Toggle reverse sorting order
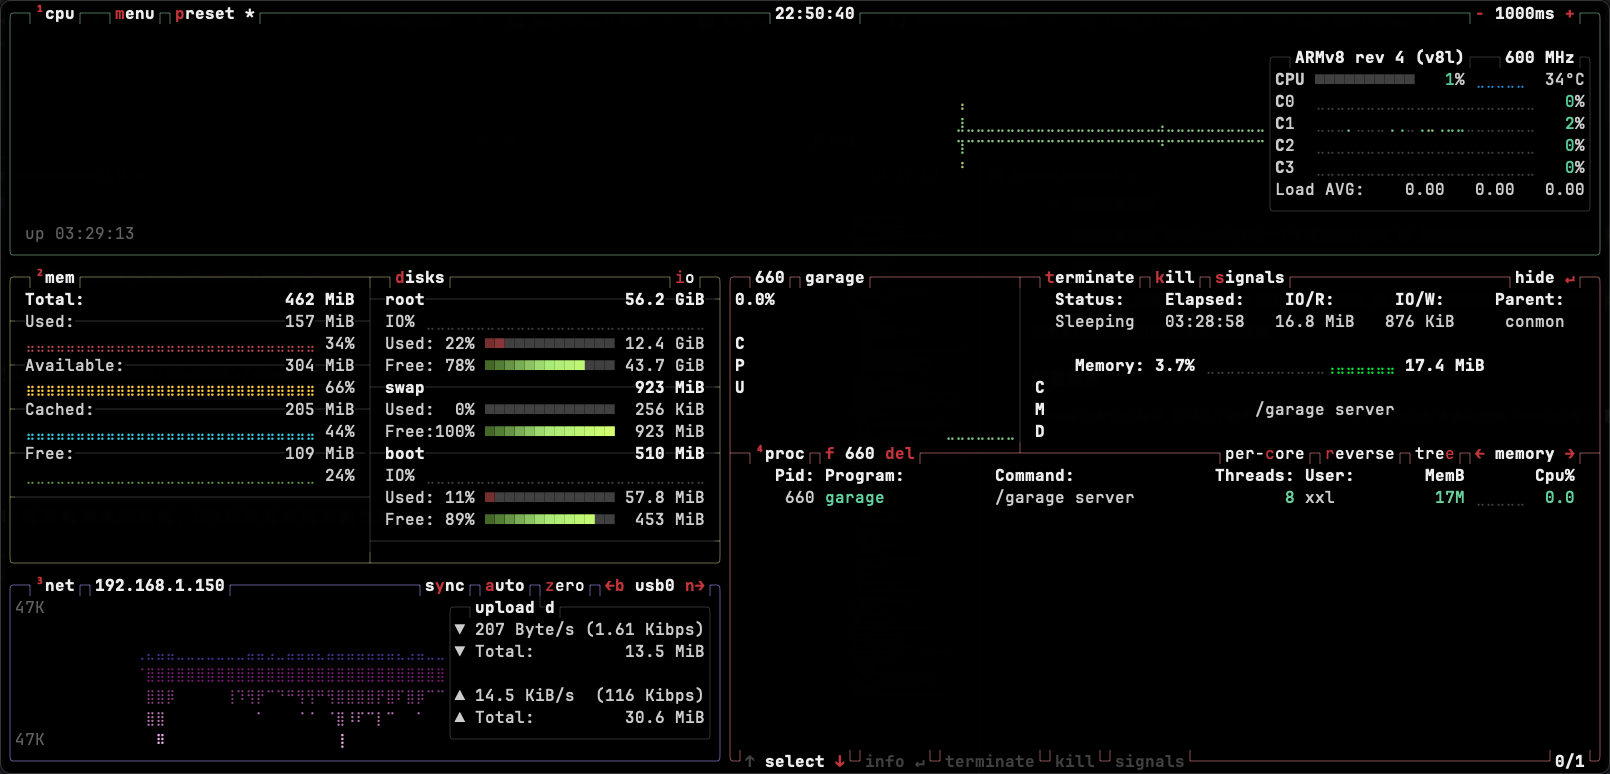The image size is (1610, 774). click(1360, 454)
